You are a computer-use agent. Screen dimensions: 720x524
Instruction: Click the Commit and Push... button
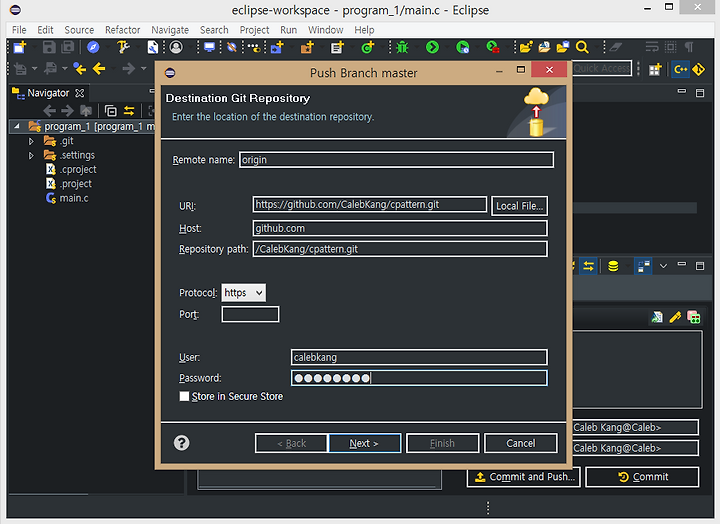(524, 477)
